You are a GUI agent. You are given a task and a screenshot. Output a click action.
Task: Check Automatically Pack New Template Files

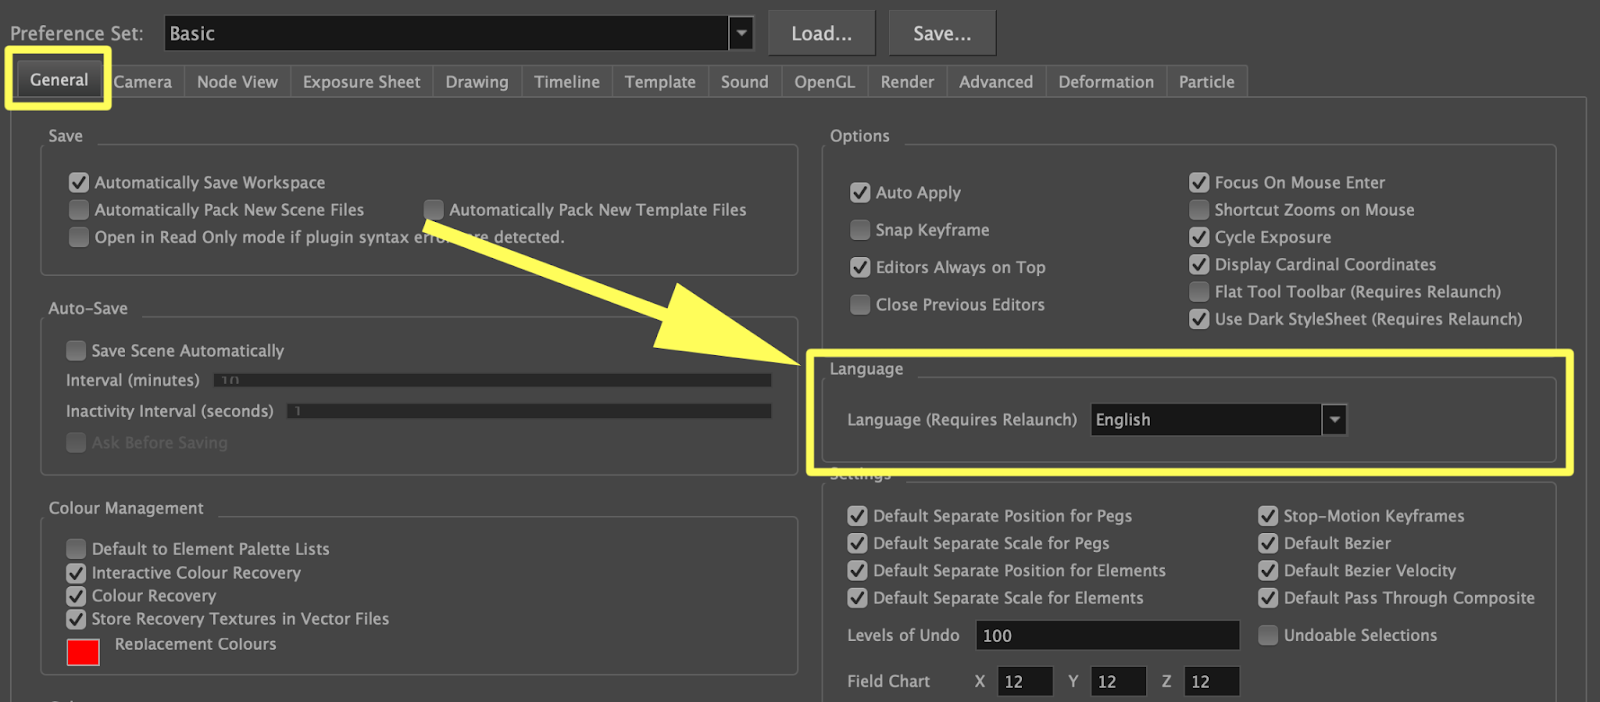pos(434,209)
